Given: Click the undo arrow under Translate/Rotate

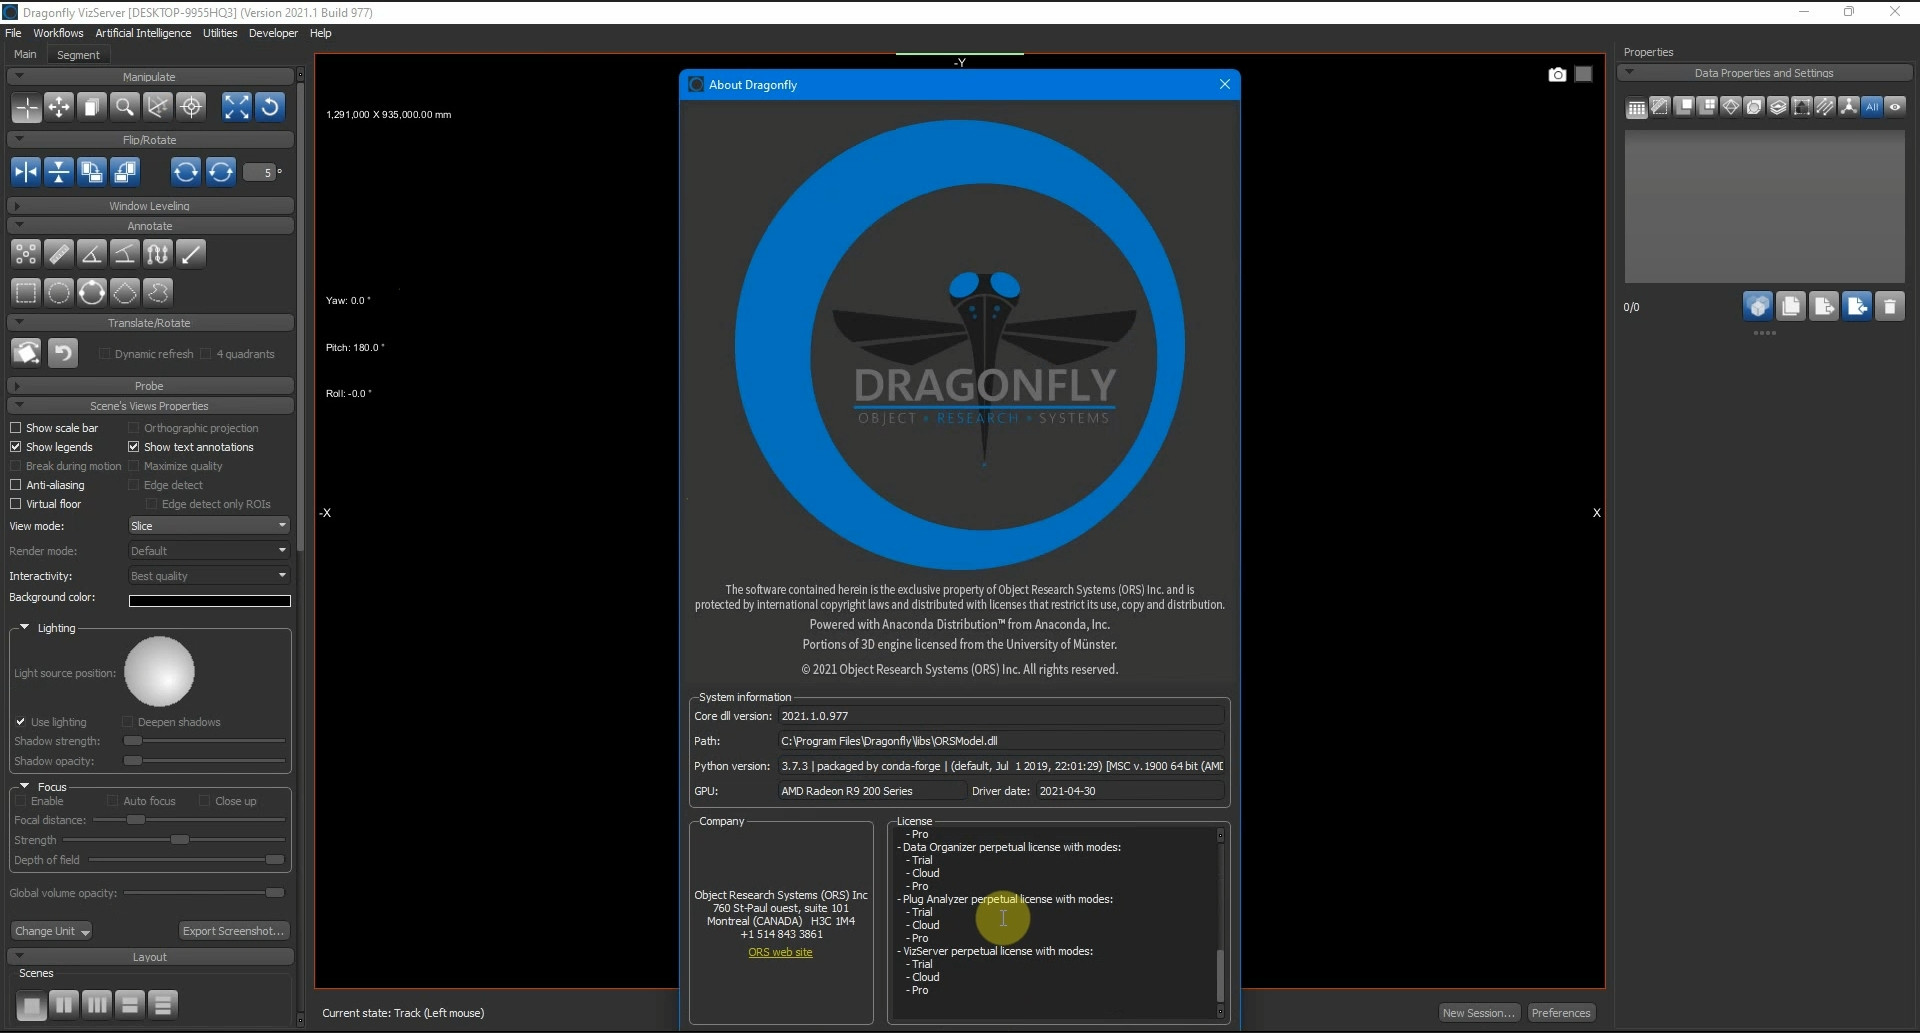Looking at the screenshot, I should 63,352.
